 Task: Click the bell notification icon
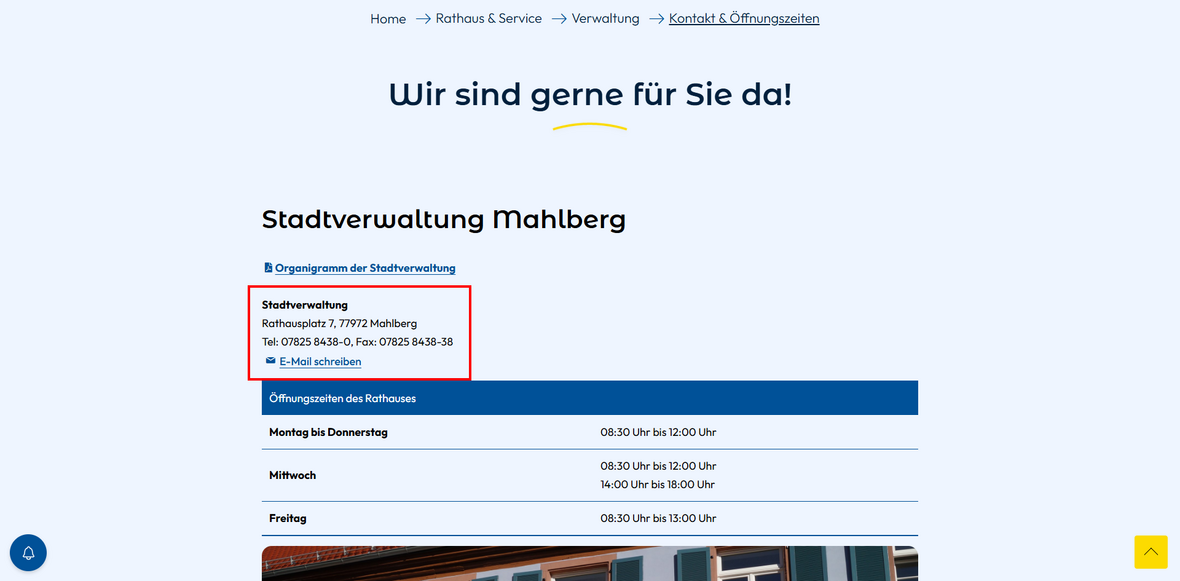pos(28,553)
